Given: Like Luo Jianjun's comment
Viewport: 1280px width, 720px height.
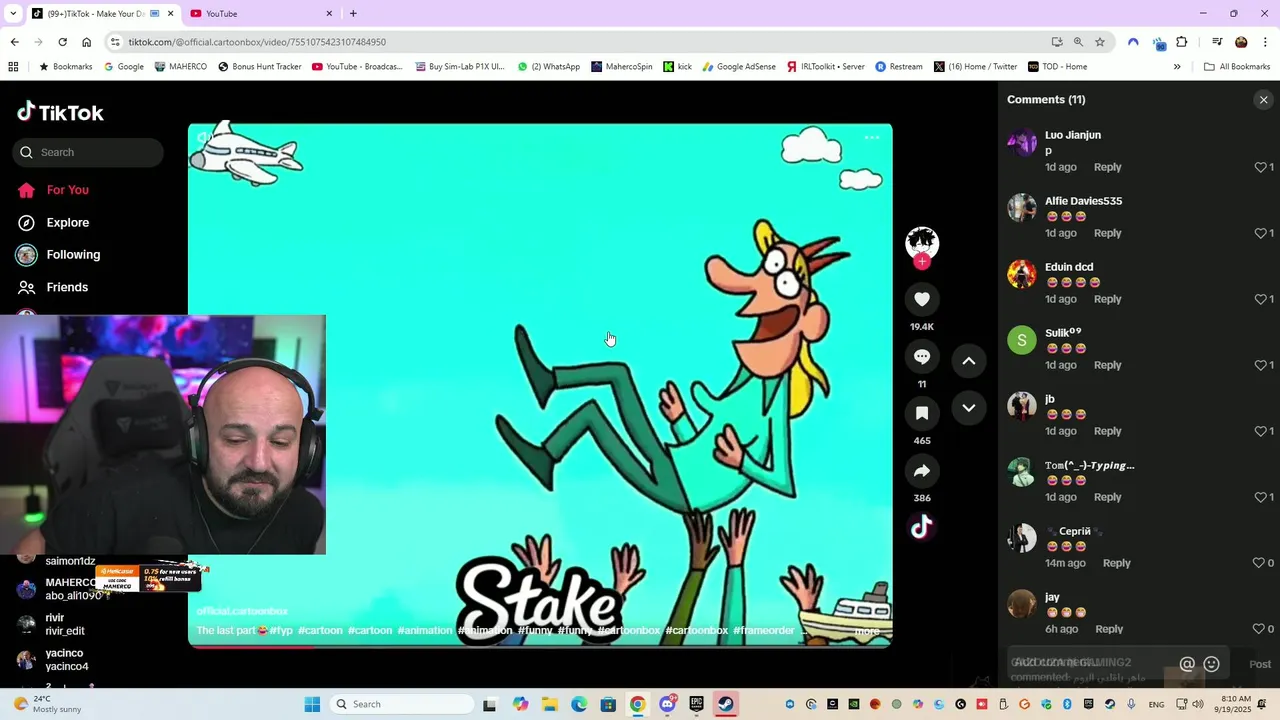Looking at the screenshot, I should 1260,167.
